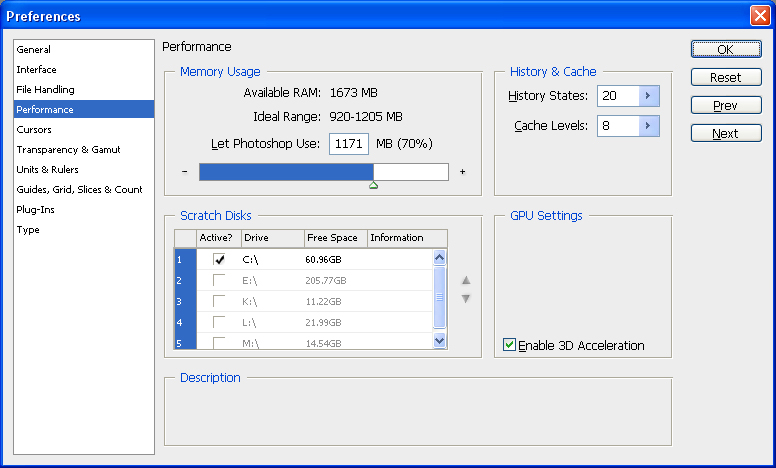Click the Reset button
Viewport: 776px width, 468px height.
[x=726, y=77]
